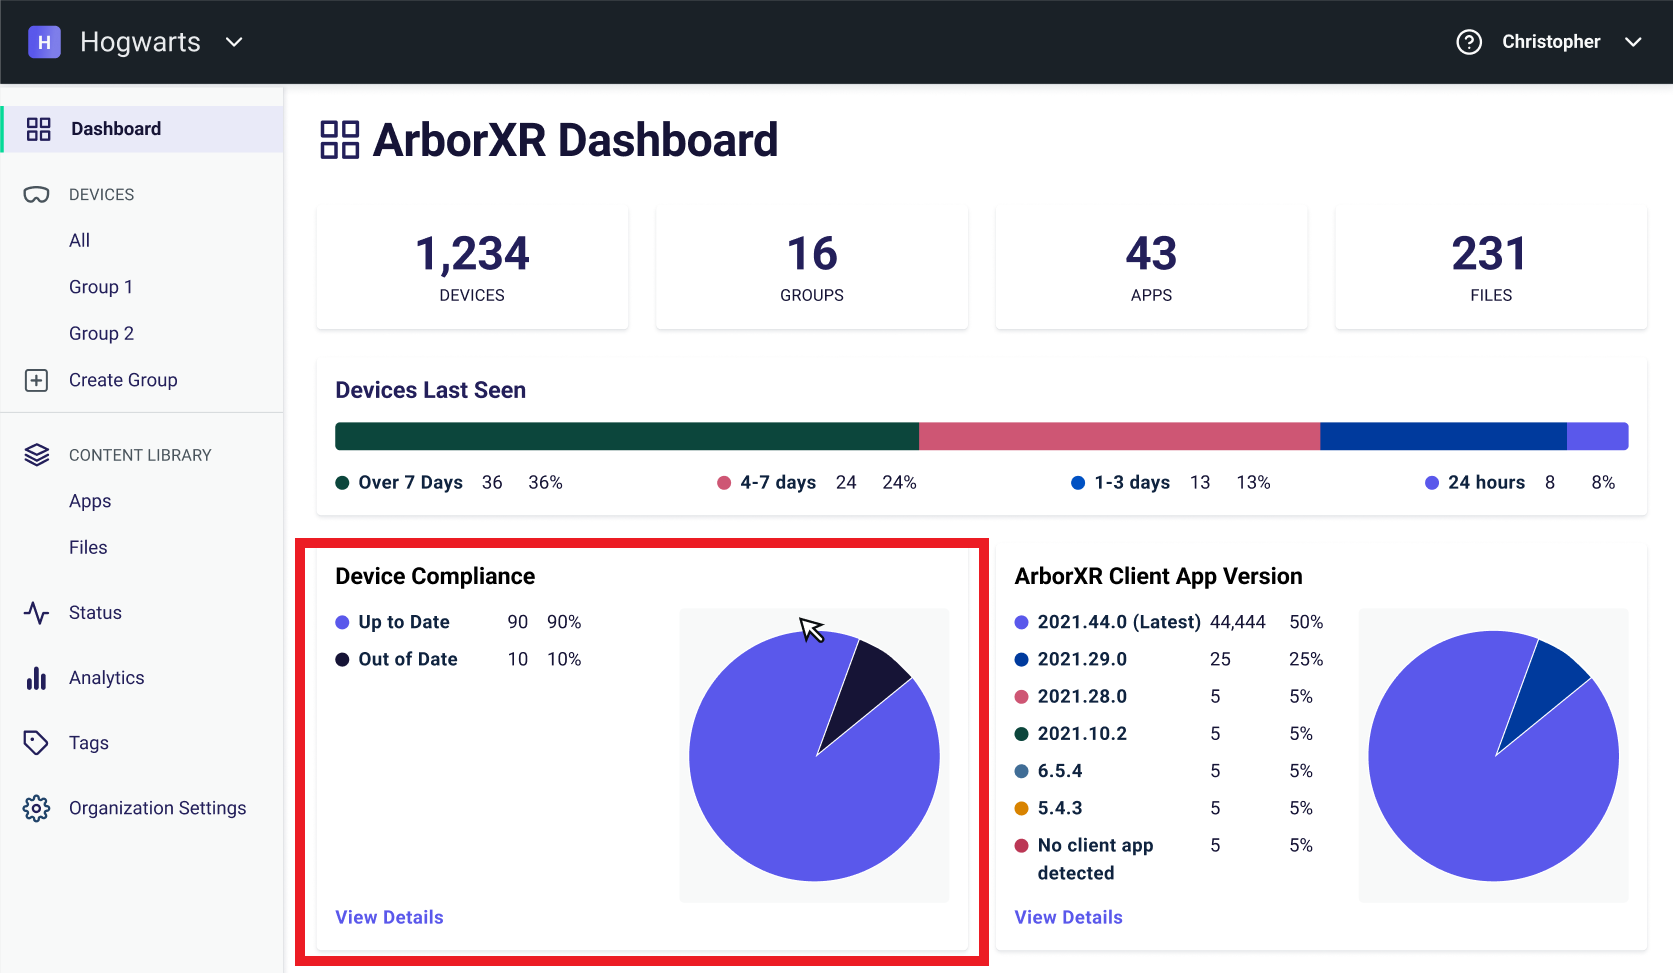Image resolution: width=1673 pixels, height=973 pixels.
Task: Open Group 1 in sidebar
Action: (101, 287)
